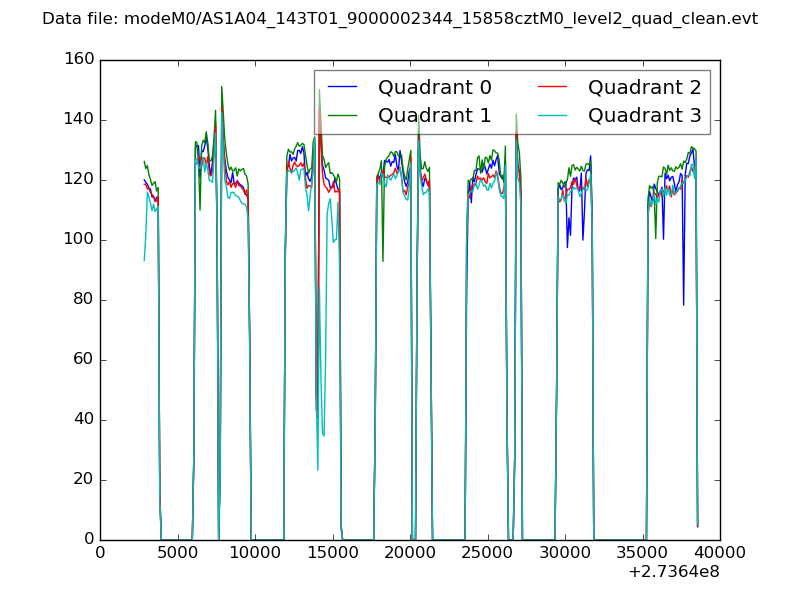Click the 5000 x-axis tick label
The image size is (800, 600).
pyautogui.click(x=177, y=553)
